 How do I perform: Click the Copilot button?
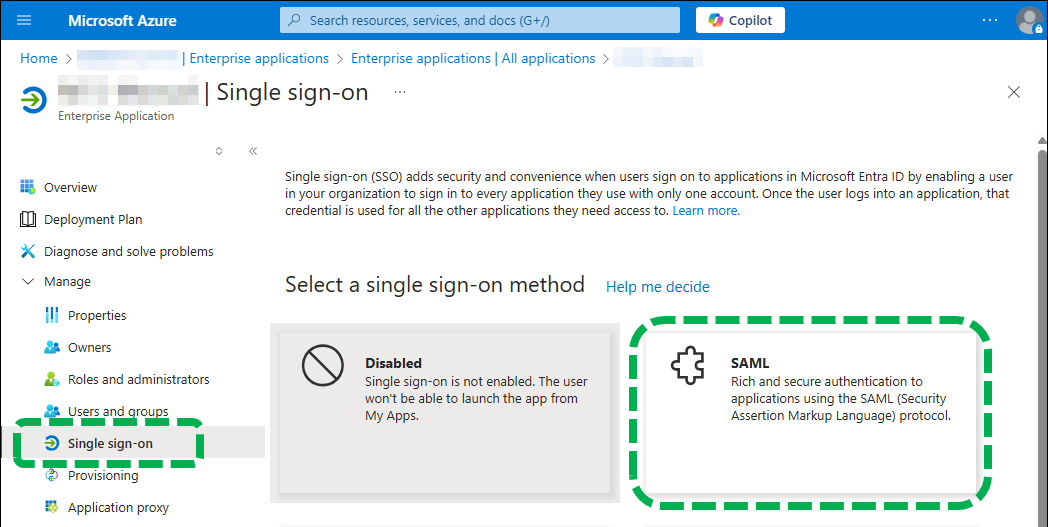point(740,20)
